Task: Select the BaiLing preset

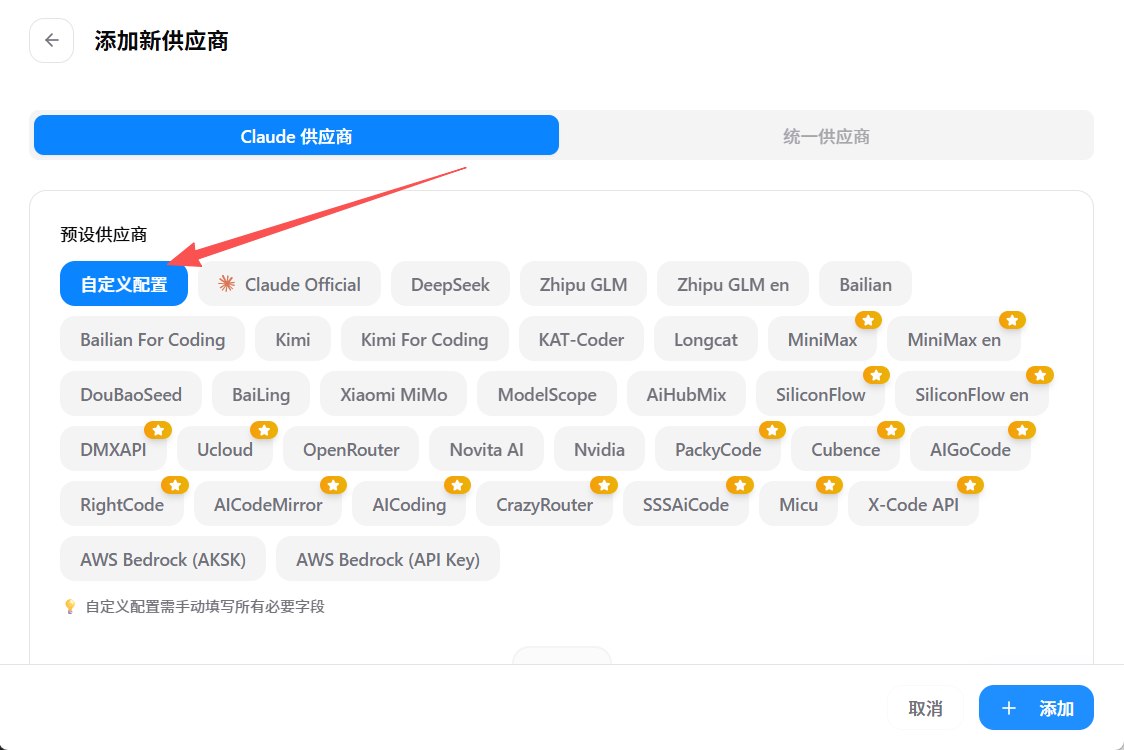Action: (261, 394)
